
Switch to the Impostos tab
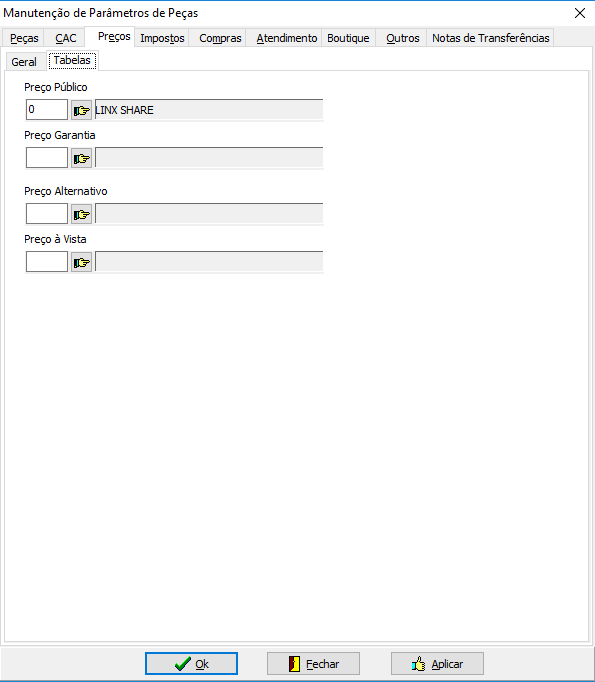(x=162, y=38)
